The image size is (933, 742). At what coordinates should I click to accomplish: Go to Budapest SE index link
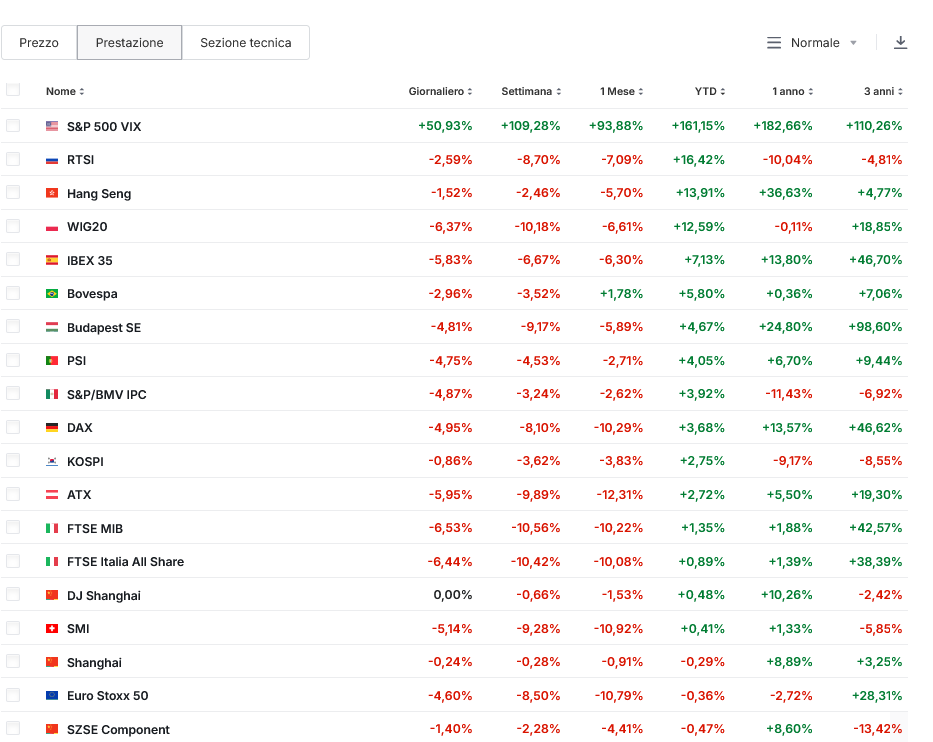pyautogui.click(x=104, y=328)
